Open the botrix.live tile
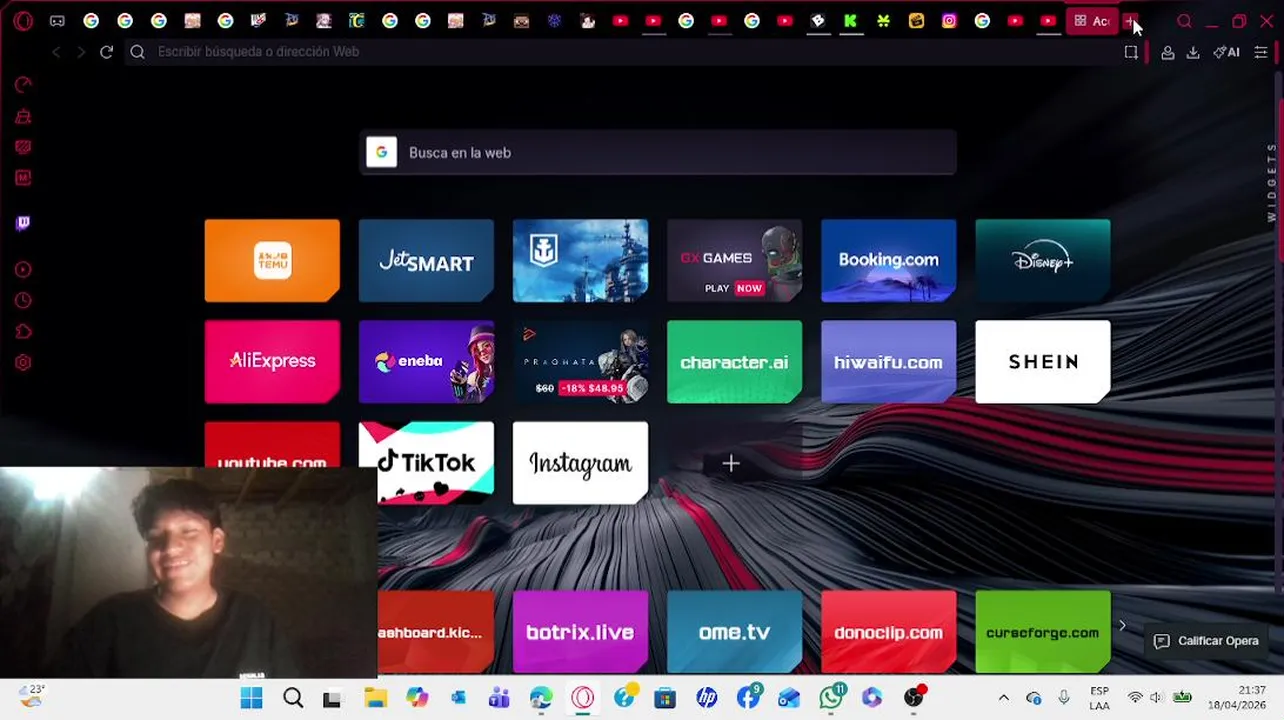 pos(580,632)
